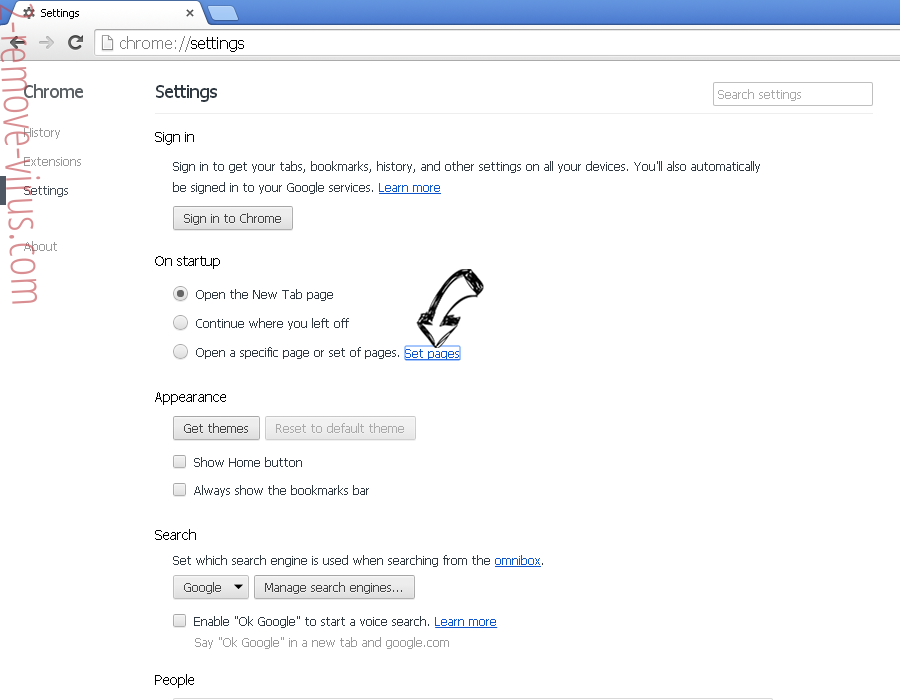Enable the Show Home button checkbox
The image size is (900, 700).
(x=180, y=461)
